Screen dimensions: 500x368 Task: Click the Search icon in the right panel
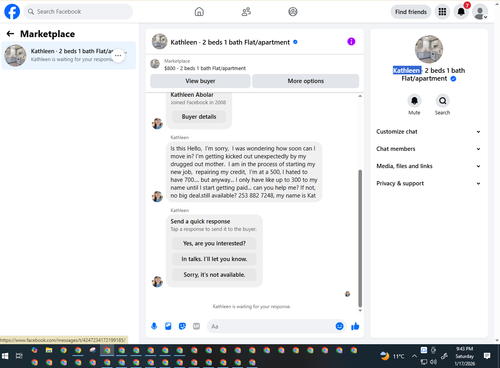click(x=442, y=101)
